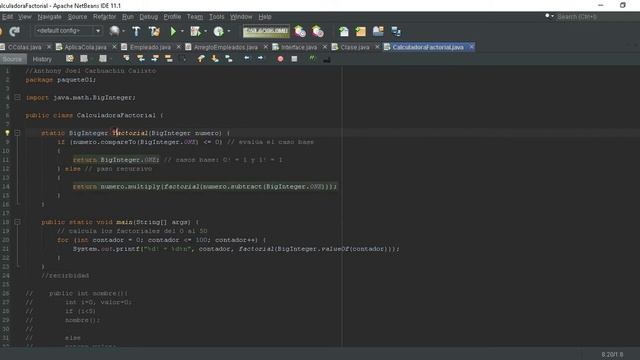Click Shift Line Right arrow icon
The height and width of the screenshot is (360, 640).
coord(260,59)
